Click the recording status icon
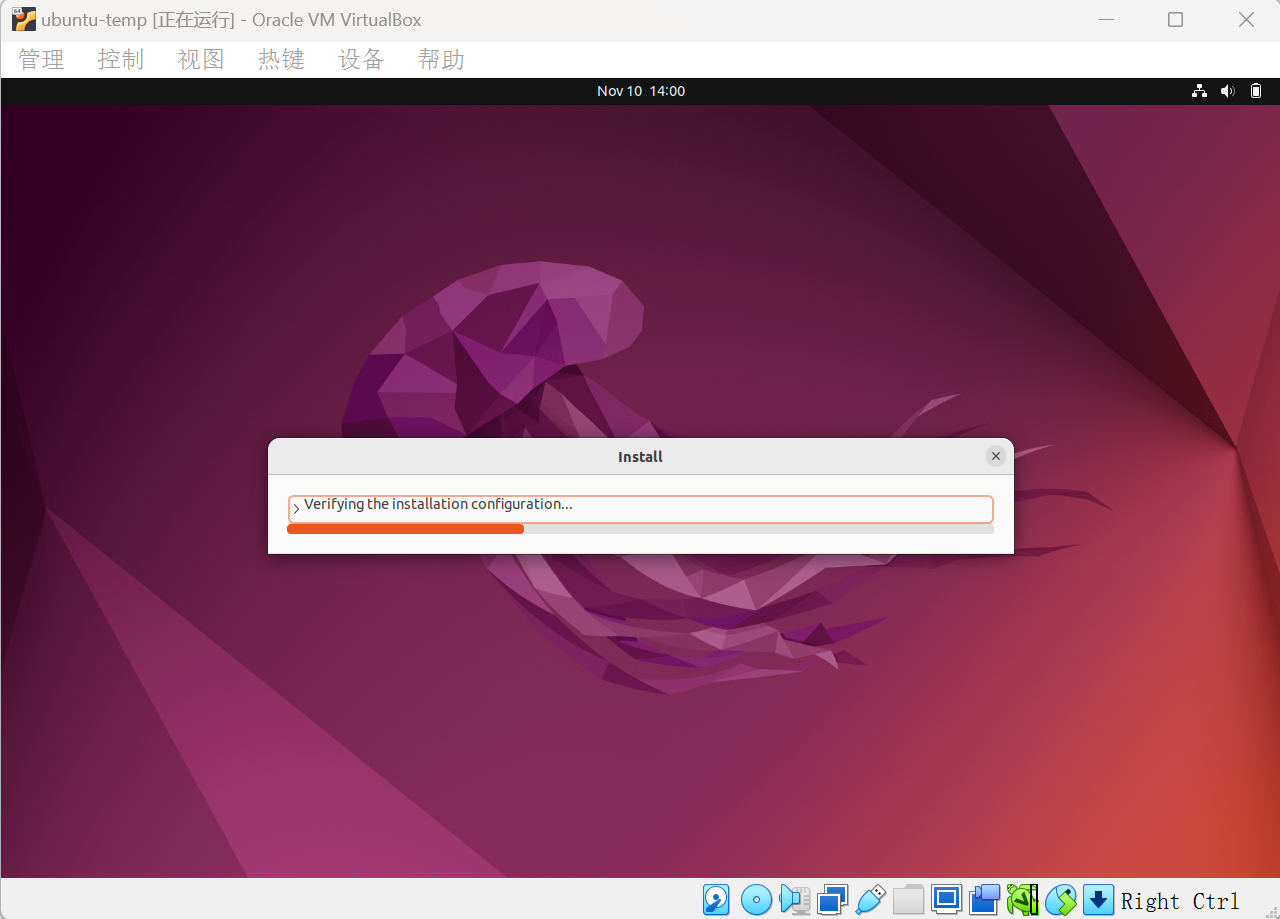This screenshot has width=1280, height=919. [x=985, y=900]
